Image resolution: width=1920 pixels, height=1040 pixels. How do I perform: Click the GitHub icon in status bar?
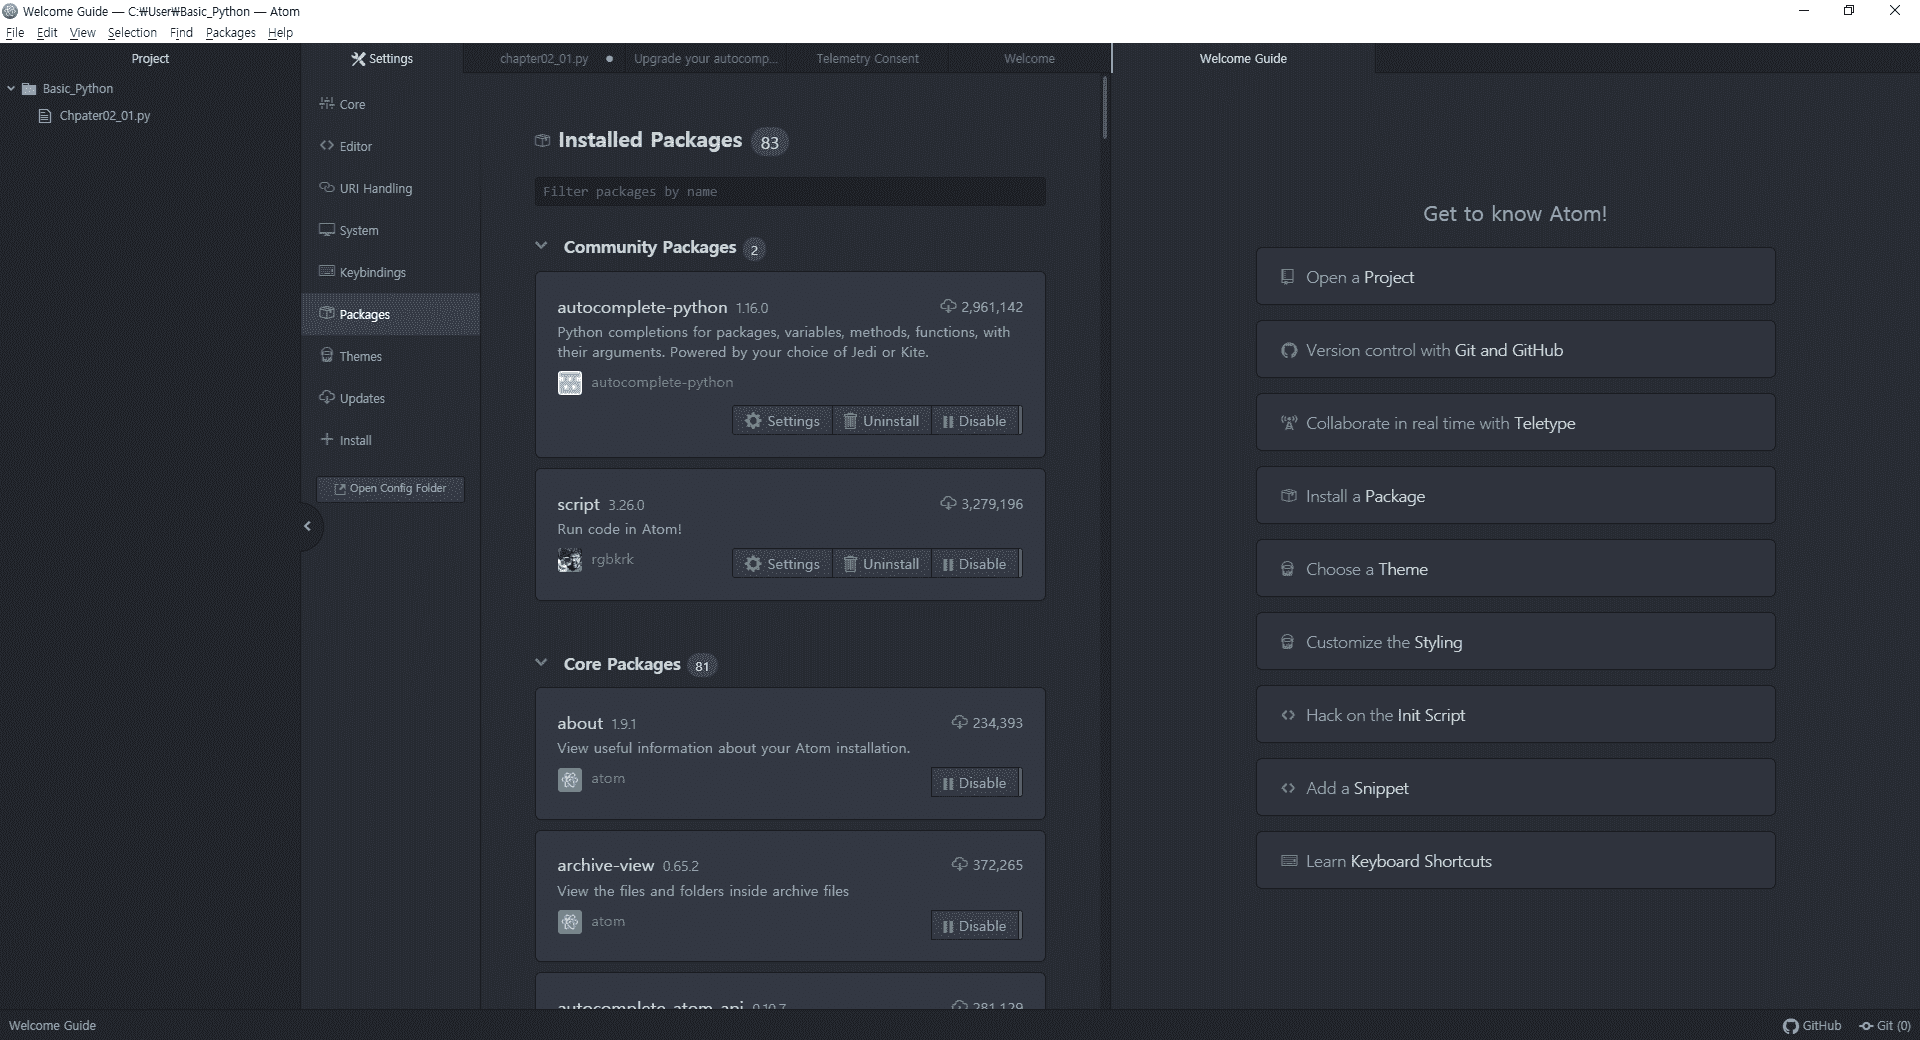coord(1791,1026)
